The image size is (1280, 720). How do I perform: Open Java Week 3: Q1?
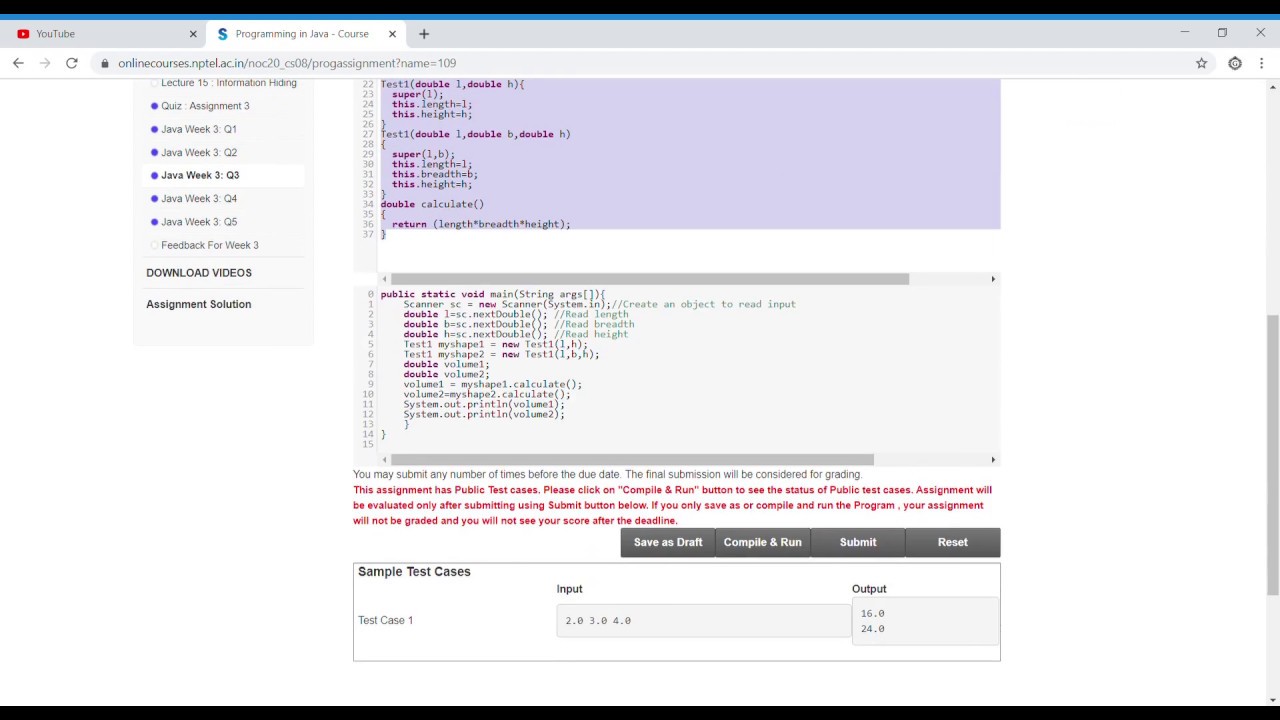click(x=199, y=129)
